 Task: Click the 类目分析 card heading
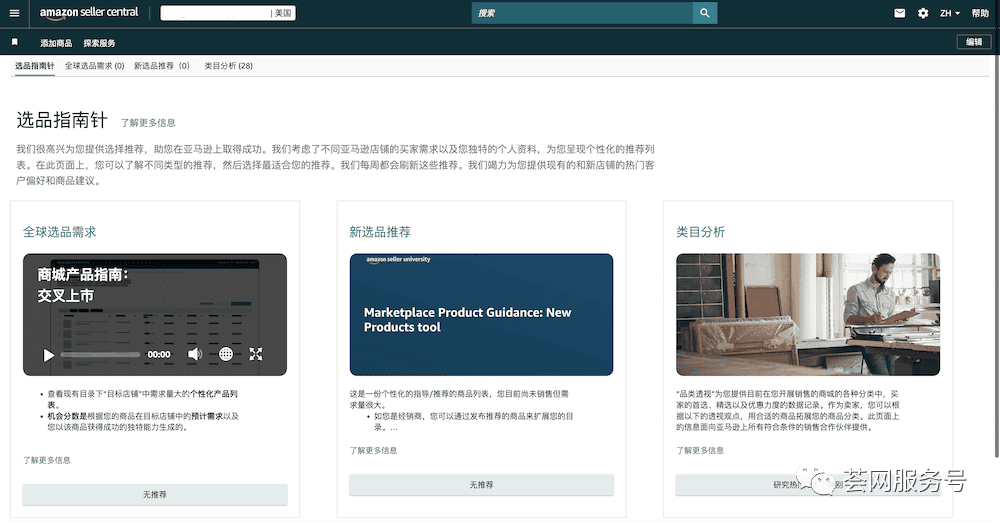pyautogui.click(x=700, y=232)
